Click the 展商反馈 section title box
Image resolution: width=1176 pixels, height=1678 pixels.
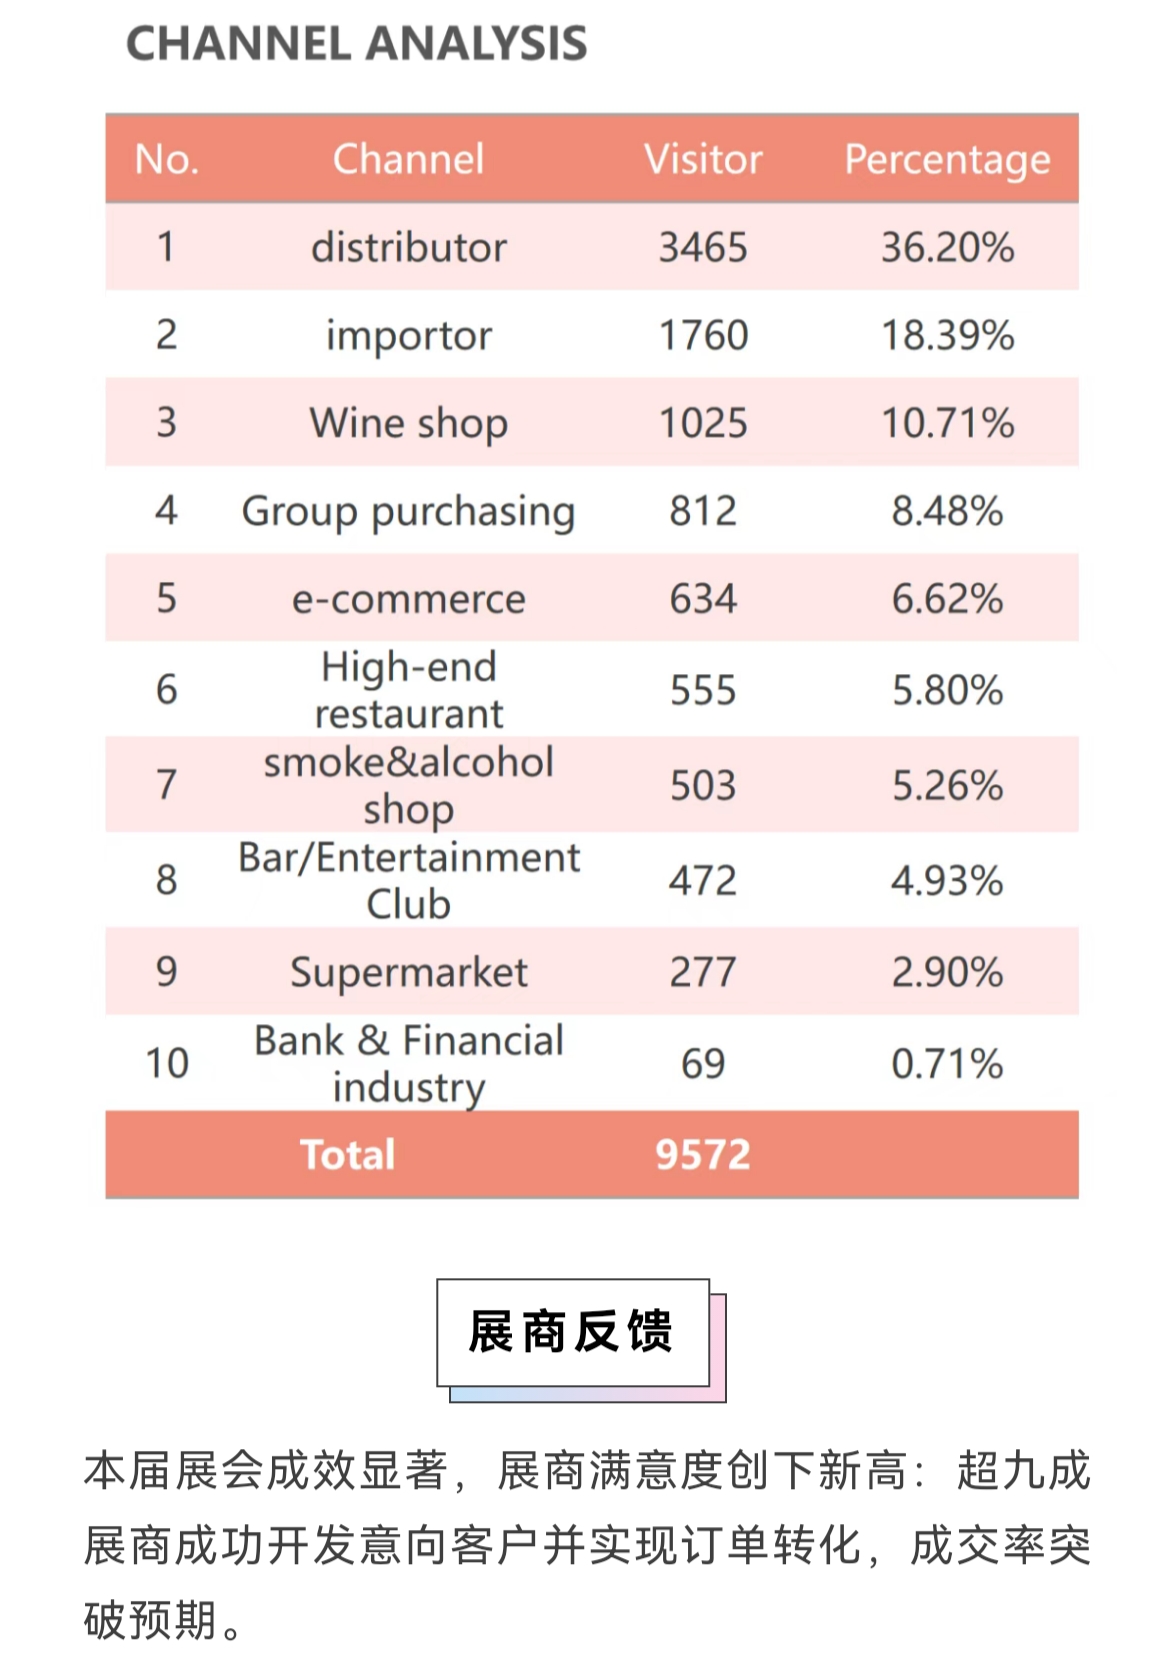pyautogui.click(x=573, y=1332)
